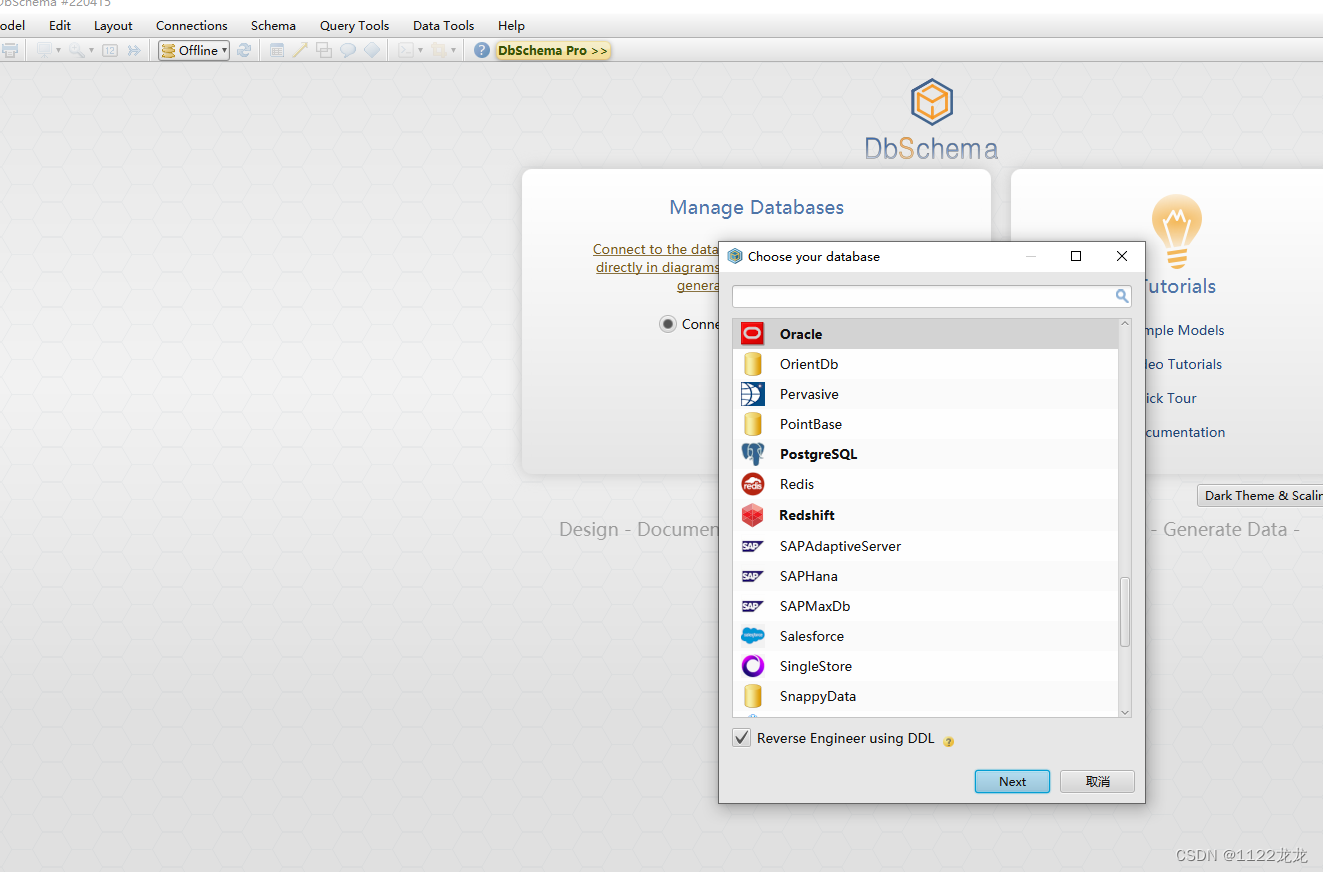
Task: Click the blue help question icon
Action: (x=482, y=50)
